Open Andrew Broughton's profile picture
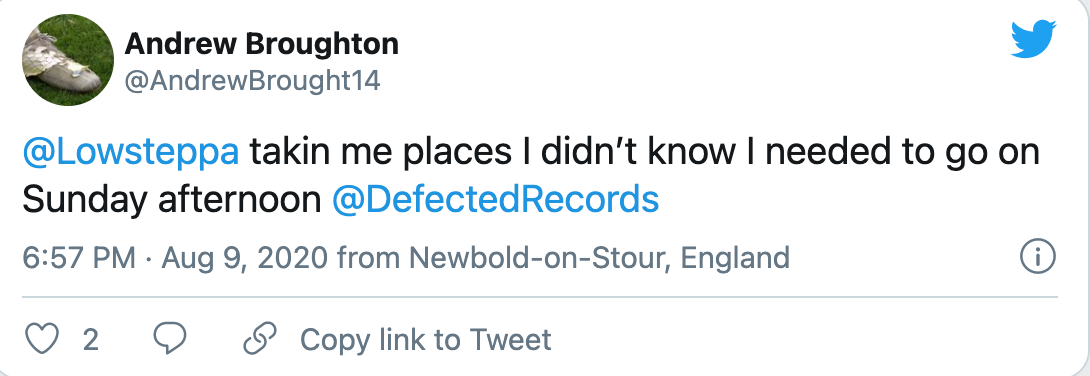The width and height of the screenshot is (1090, 376). (68, 60)
